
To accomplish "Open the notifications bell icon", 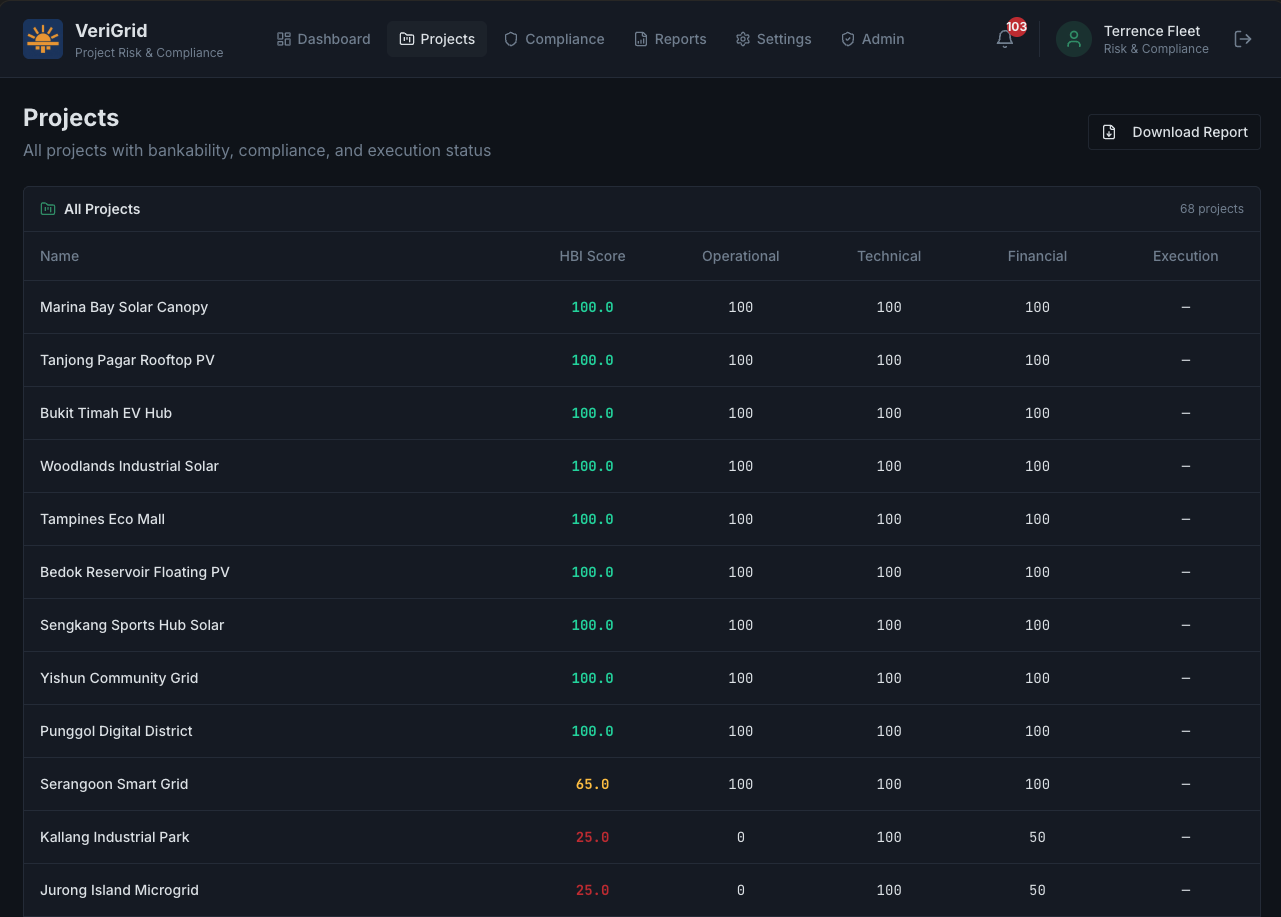I will point(1005,39).
